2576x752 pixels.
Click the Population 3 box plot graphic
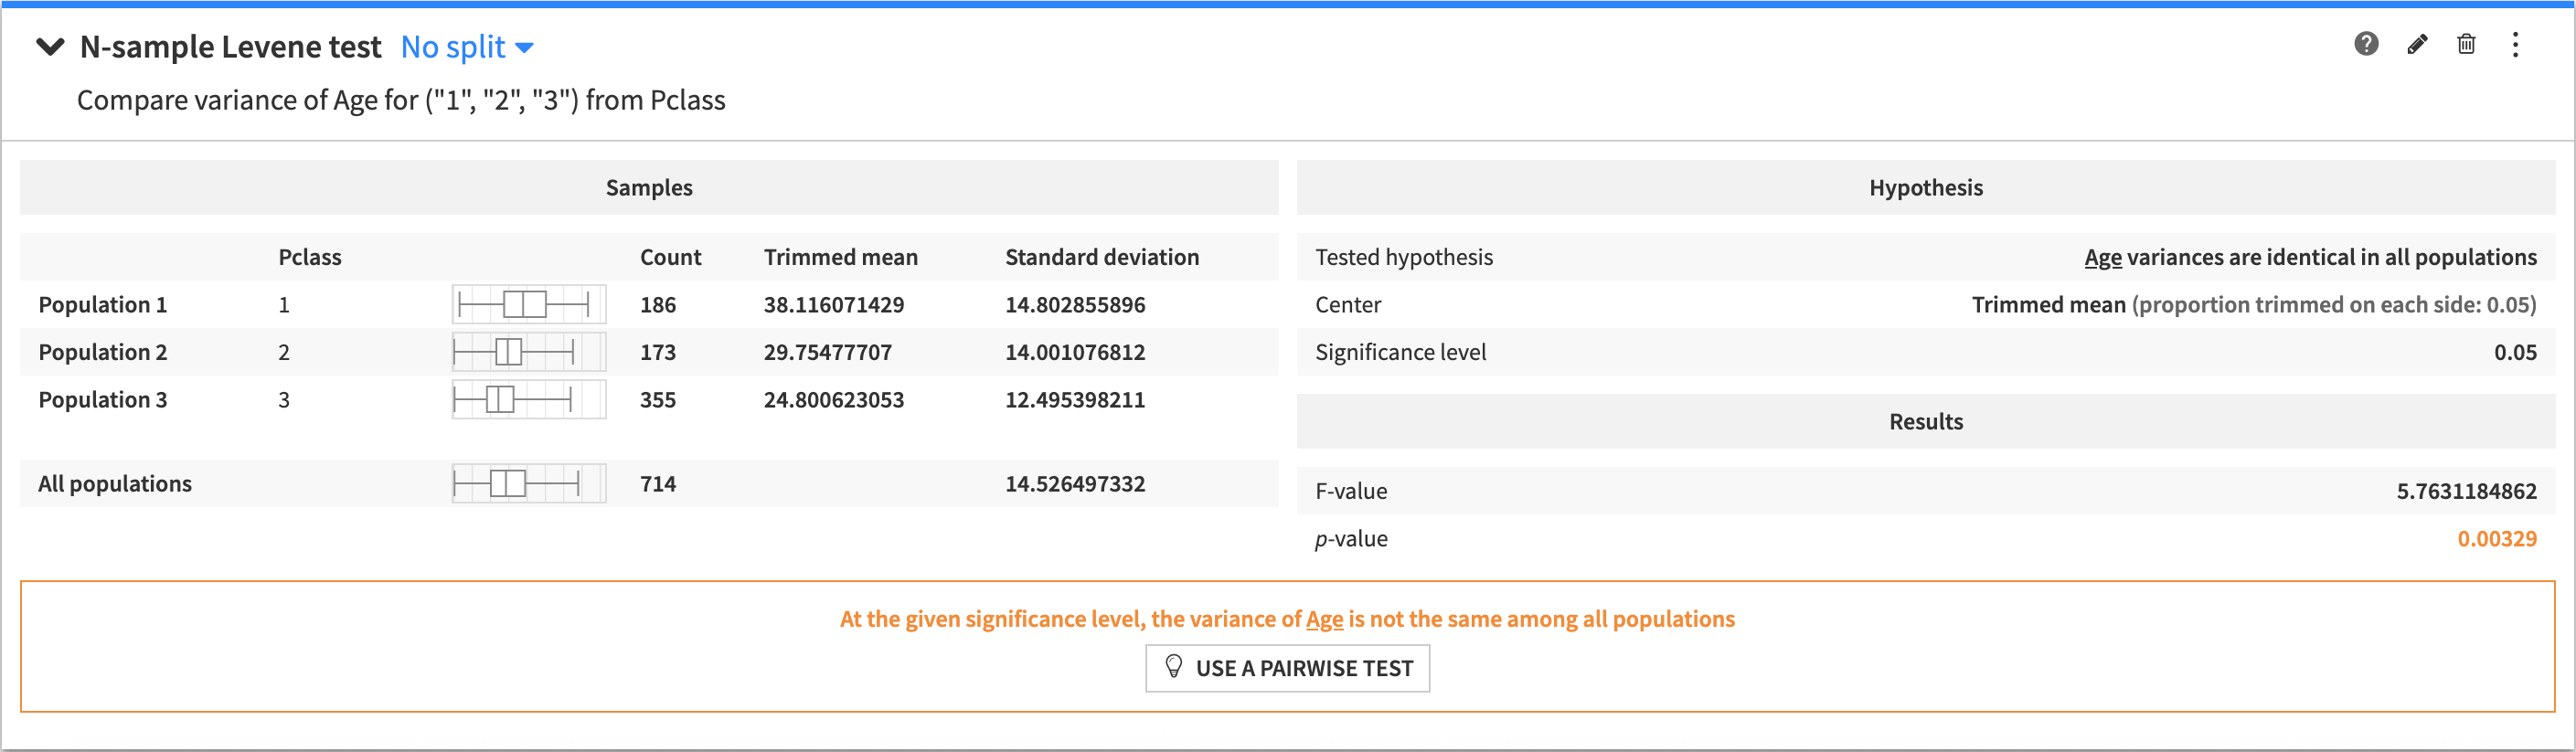(x=528, y=399)
